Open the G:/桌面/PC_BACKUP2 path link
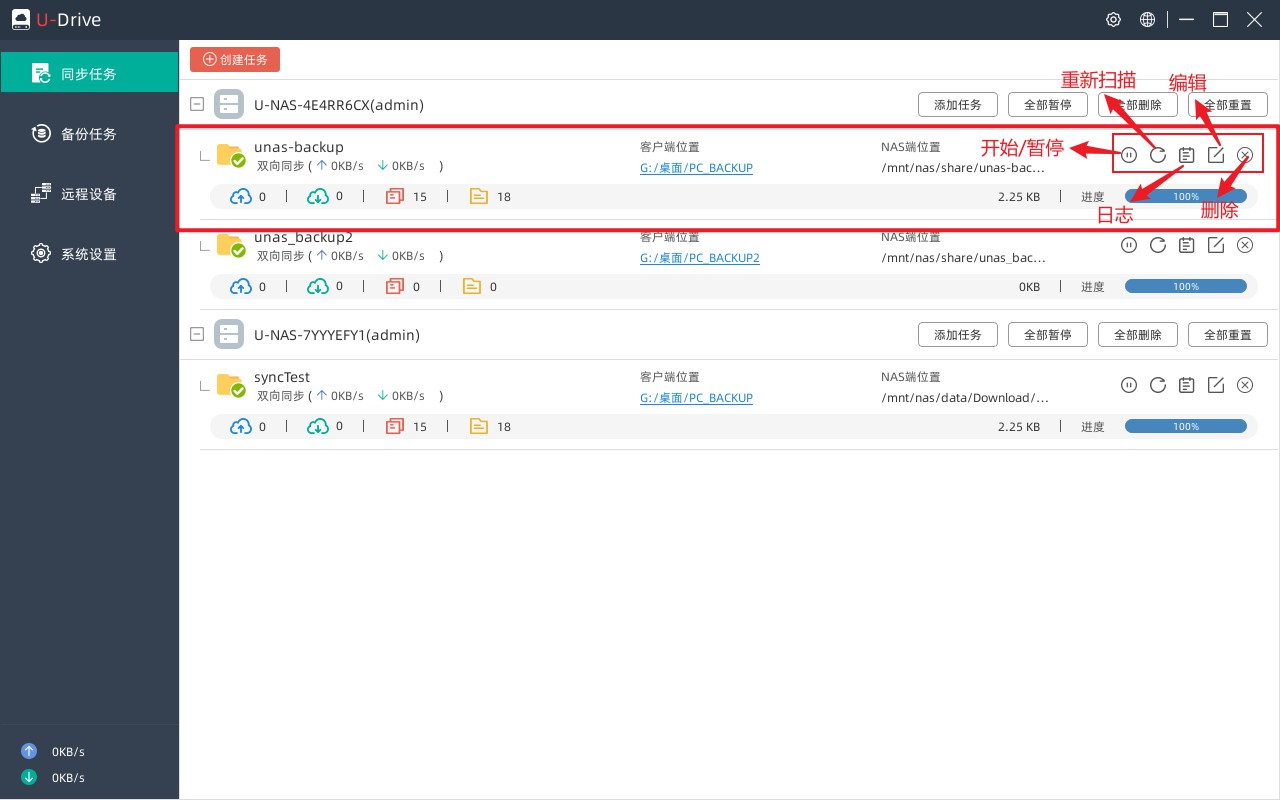1280x800 pixels. [699, 258]
